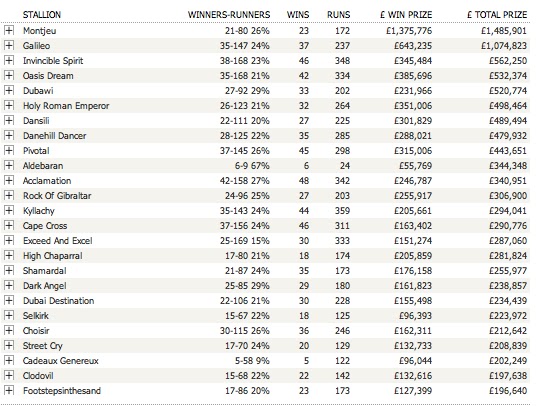Expand Aldebaran row with plus icon

(x=9, y=165)
